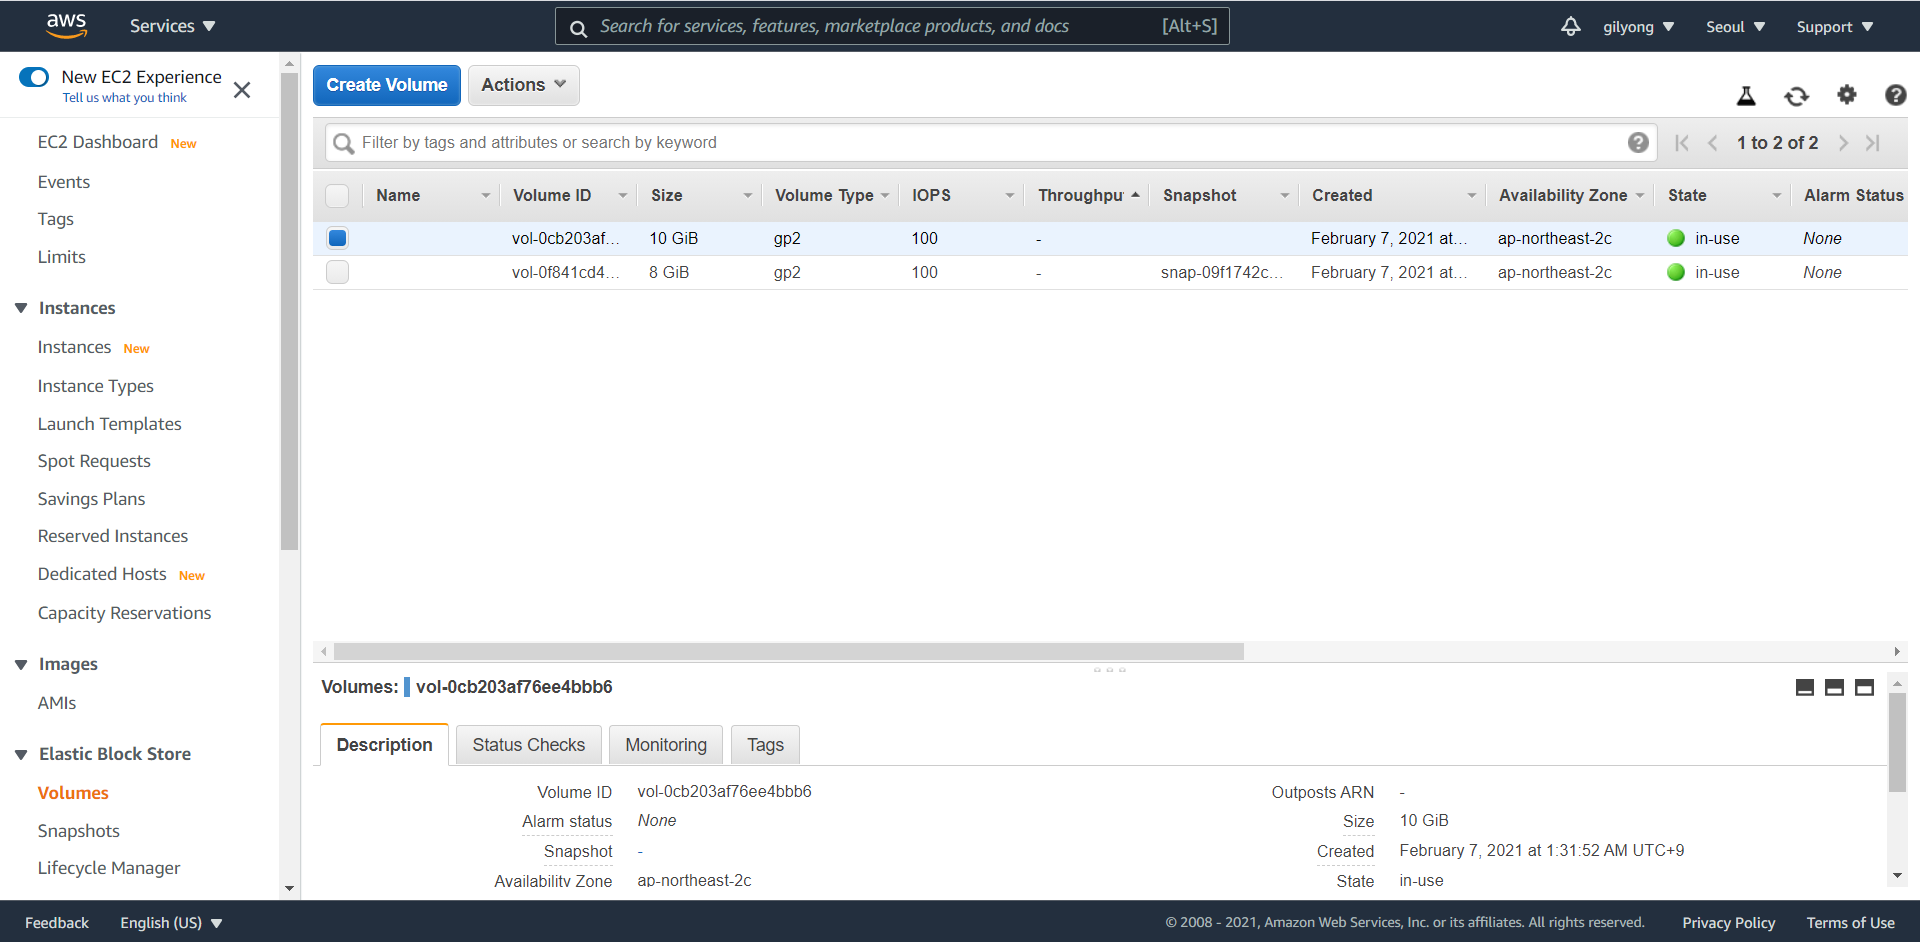Click the top search magnifier icon

click(578, 28)
